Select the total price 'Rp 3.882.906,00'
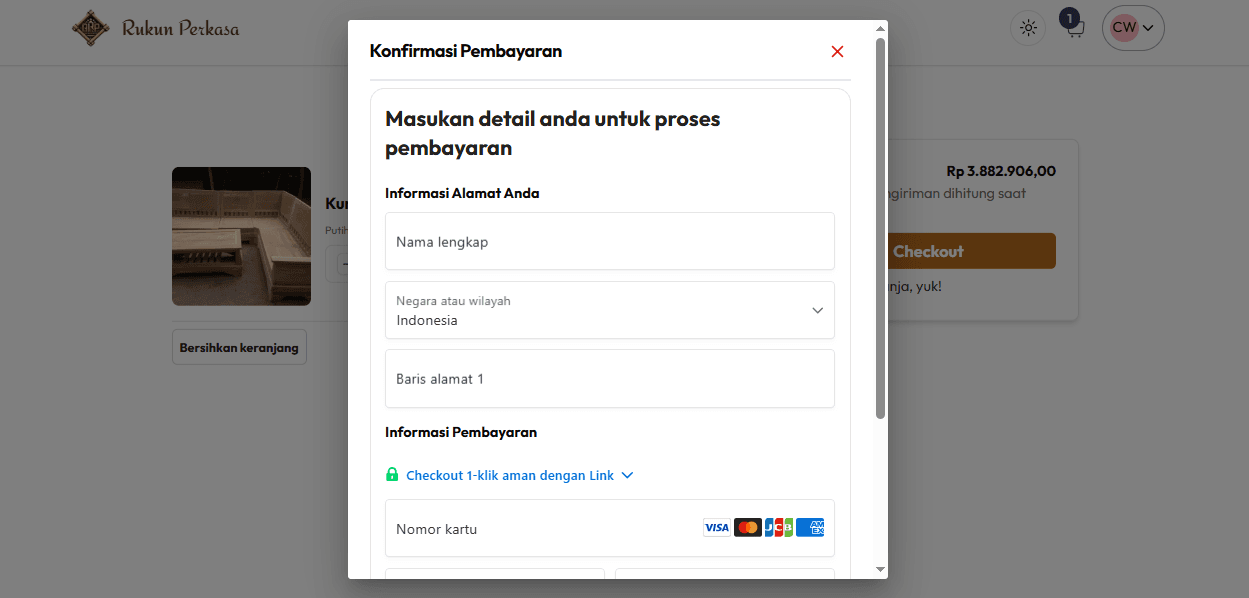The width and height of the screenshot is (1249, 598). 1001,171
